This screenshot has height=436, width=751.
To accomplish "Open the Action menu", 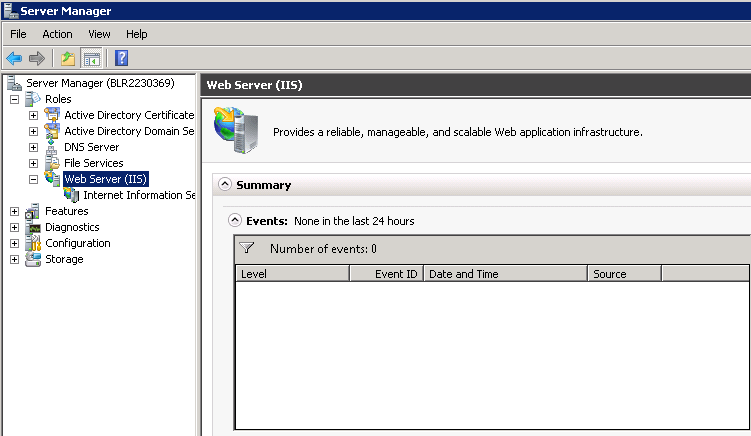I will [57, 34].
